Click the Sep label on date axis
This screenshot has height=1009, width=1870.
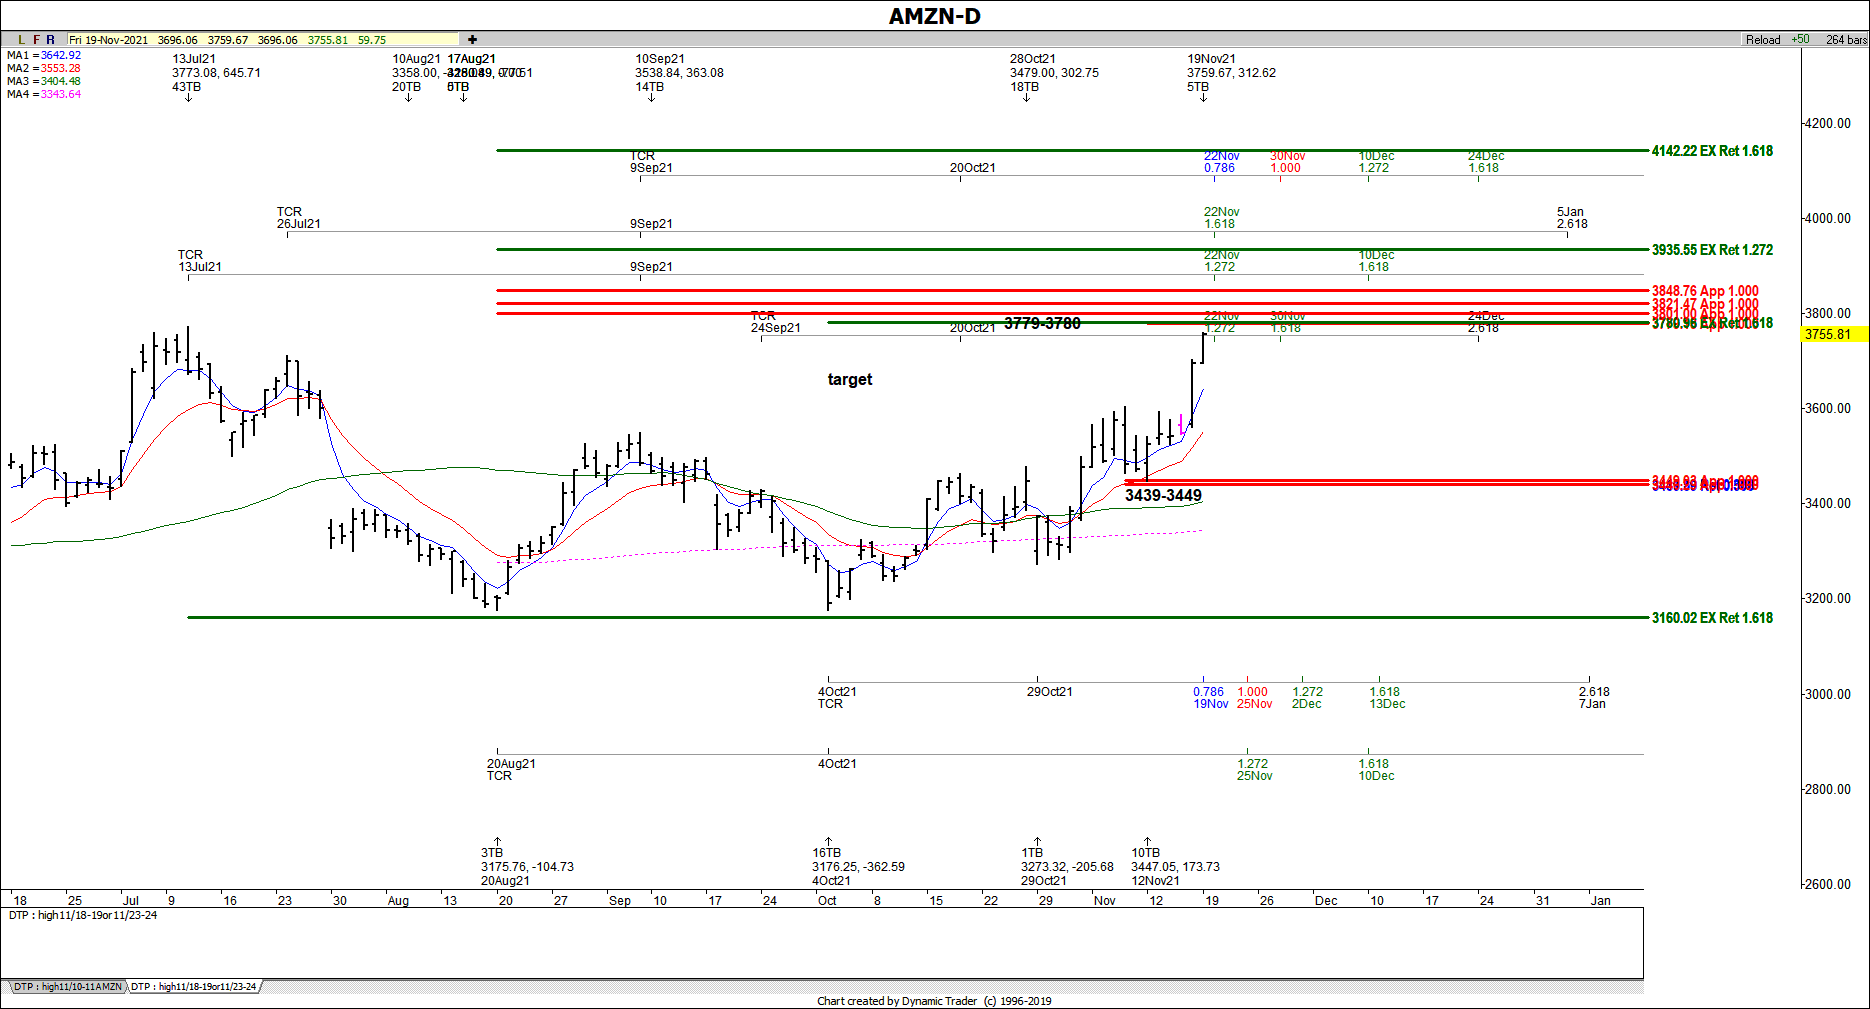[620, 901]
